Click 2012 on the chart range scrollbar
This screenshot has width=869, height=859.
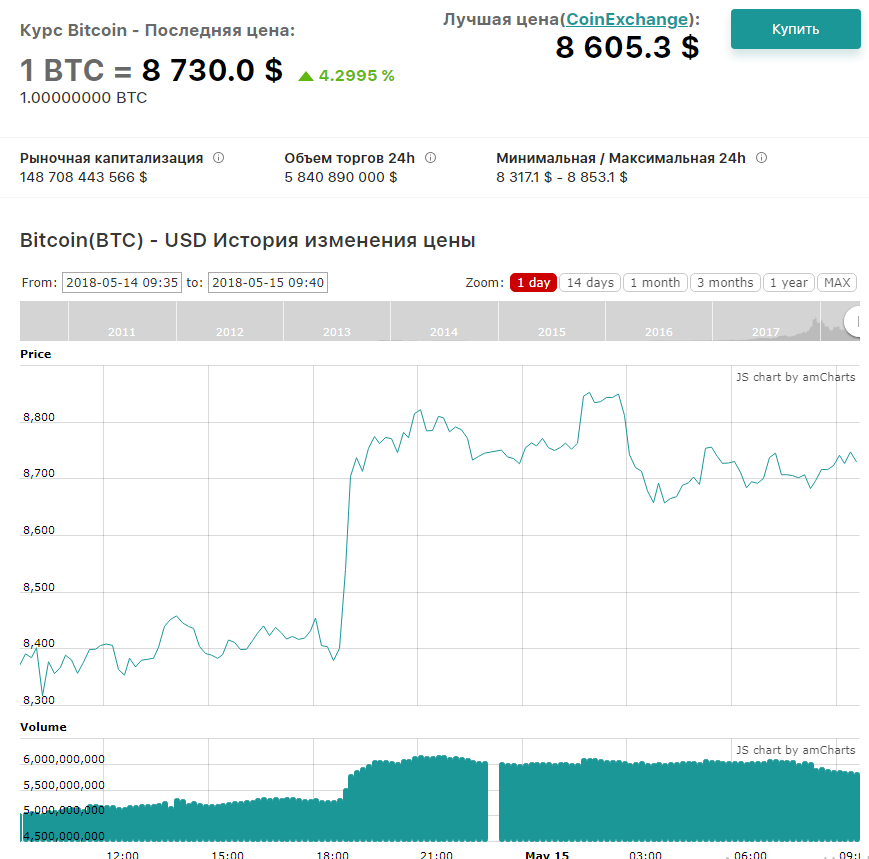(229, 332)
